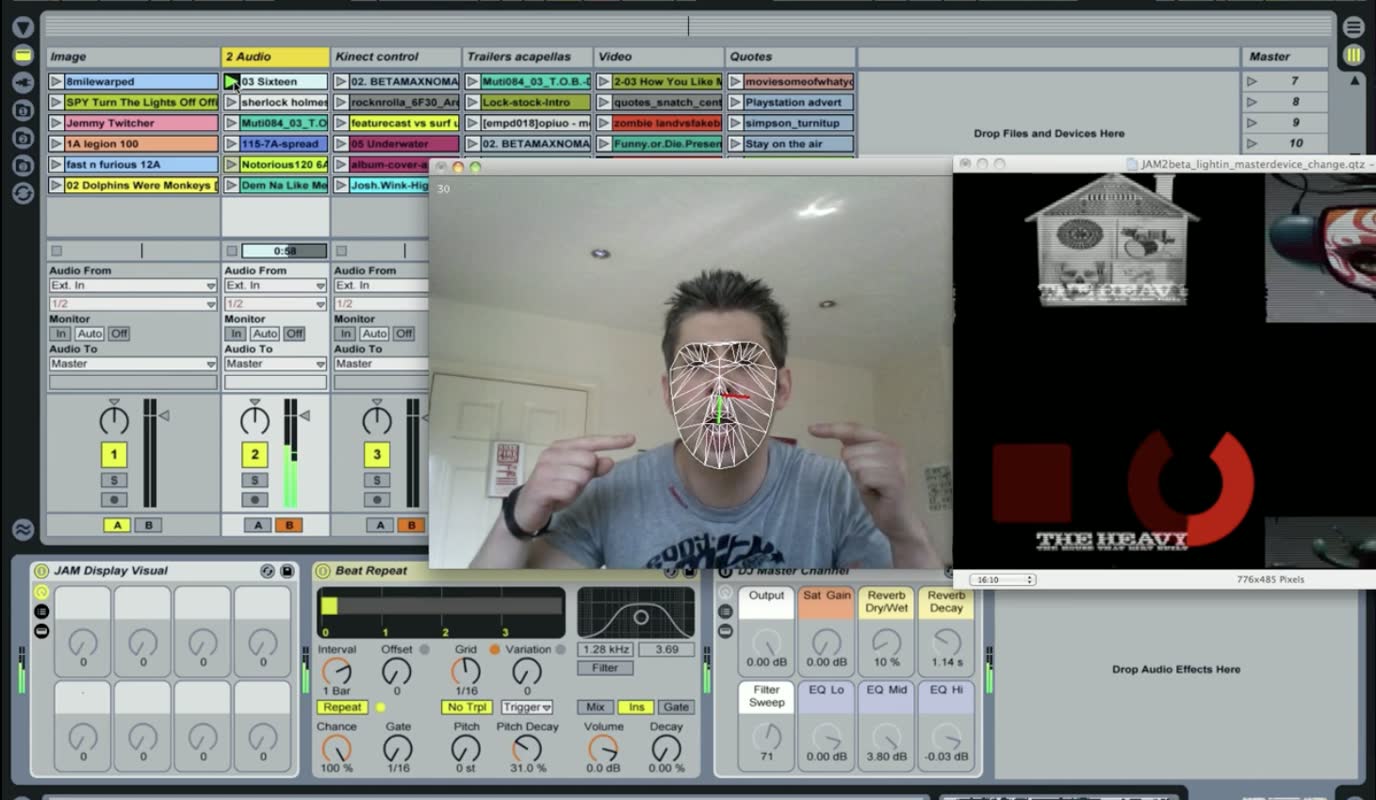Screen dimensions: 1376x800
Task: Launch the 05 Underwater clip
Action: [x=341, y=144]
